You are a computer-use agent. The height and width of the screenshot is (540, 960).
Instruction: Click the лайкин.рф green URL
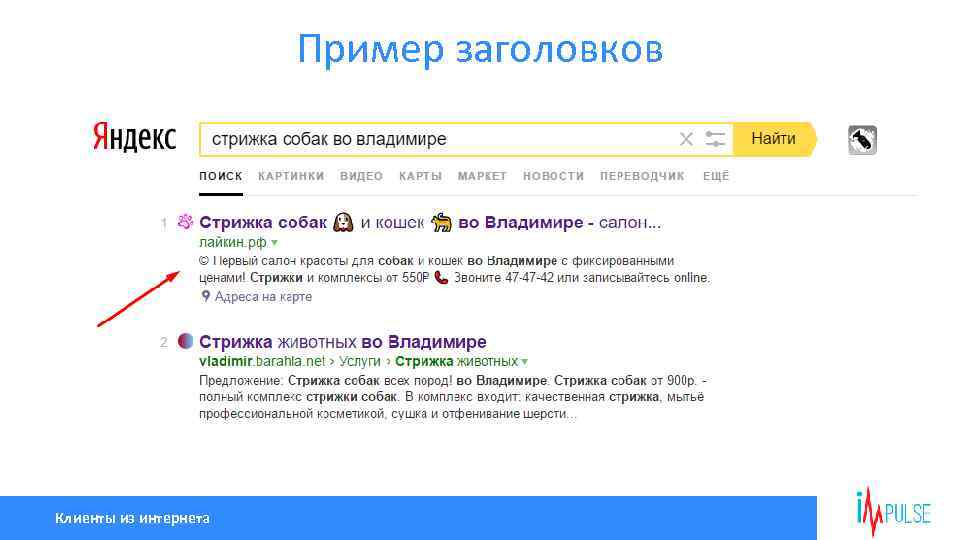pos(233,242)
